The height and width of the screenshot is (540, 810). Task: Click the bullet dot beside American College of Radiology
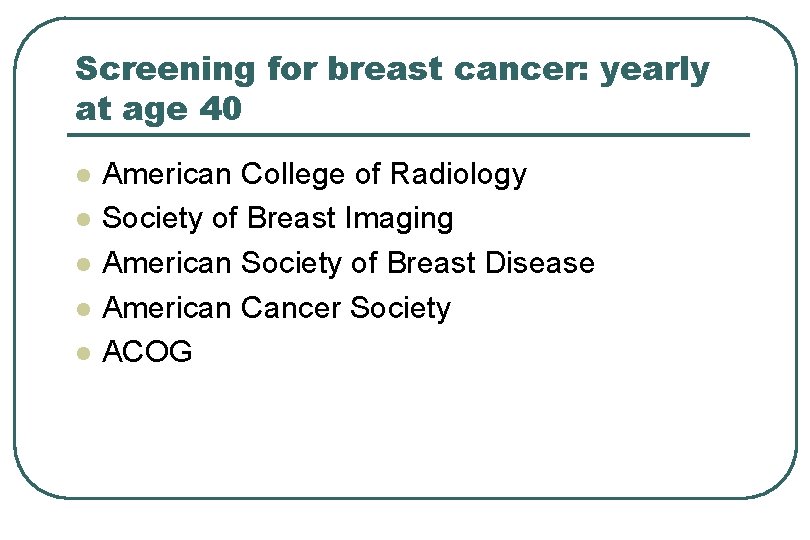[84, 176]
